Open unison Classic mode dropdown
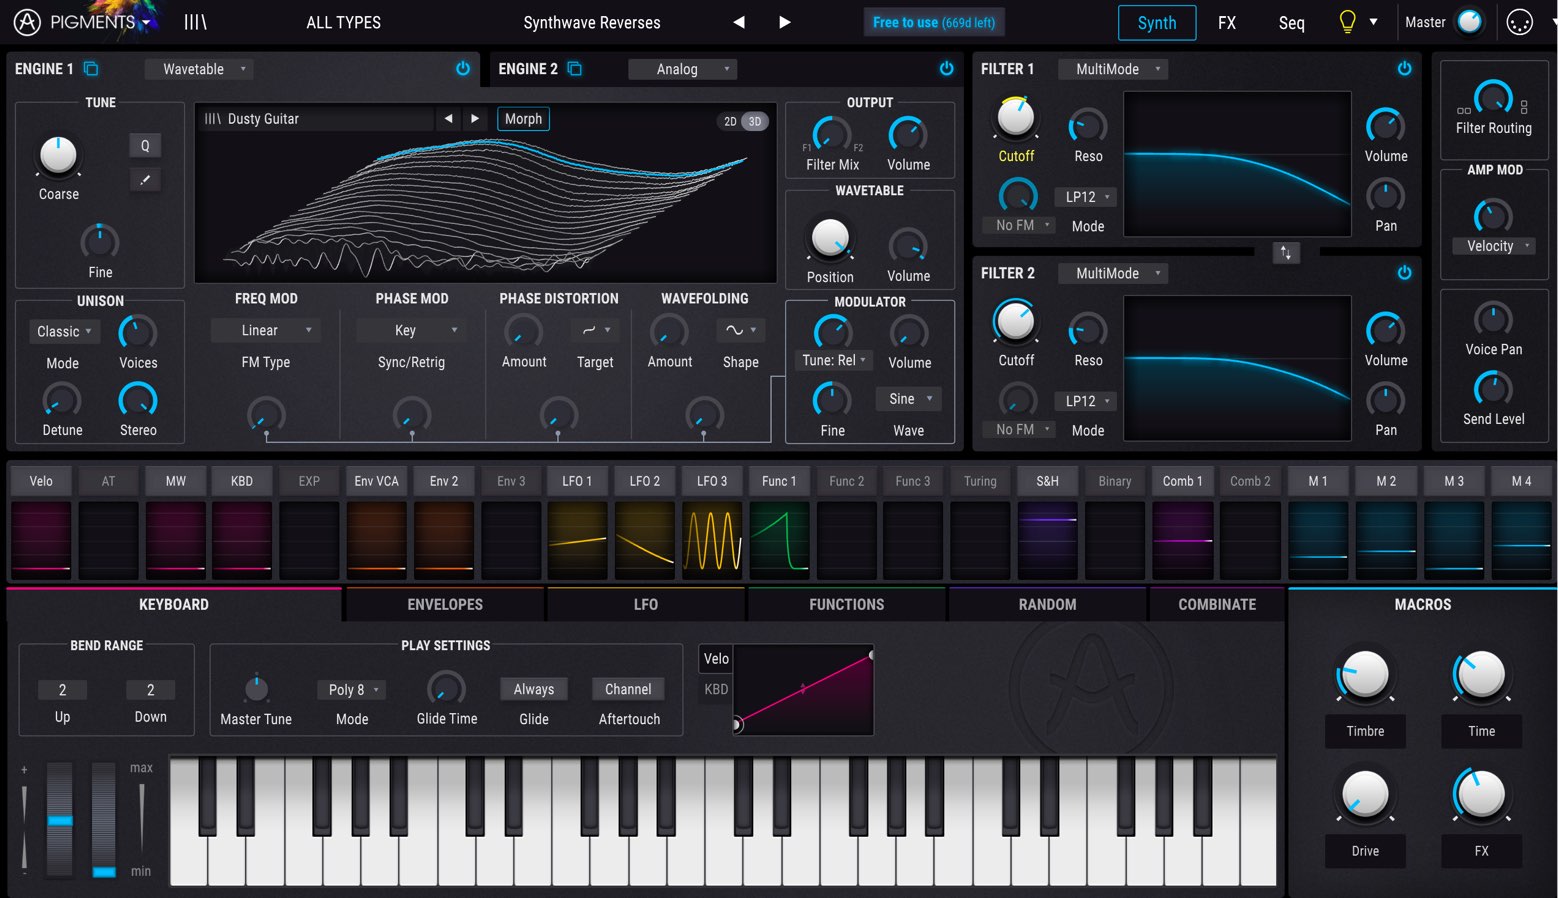Viewport: 1558px width, 898px height. click(x=64, y=331)
